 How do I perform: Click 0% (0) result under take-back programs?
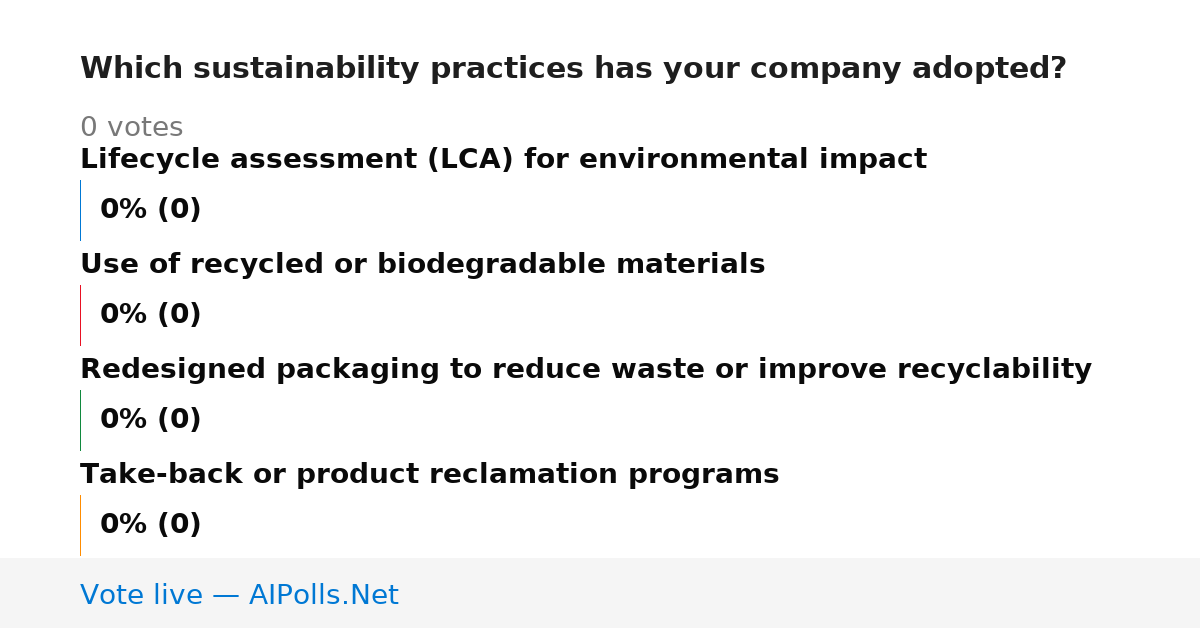[150, 525]
